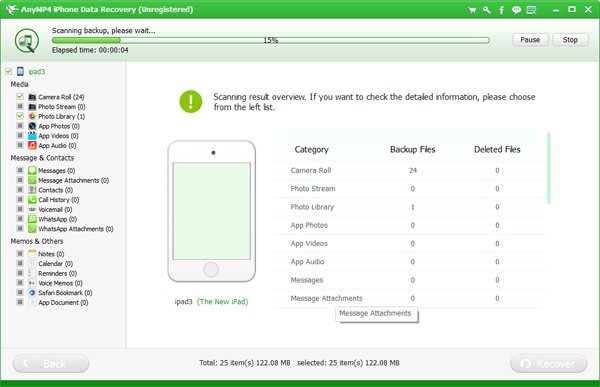
Task: Toggle the Contacts checkbox
Action: 20,189
